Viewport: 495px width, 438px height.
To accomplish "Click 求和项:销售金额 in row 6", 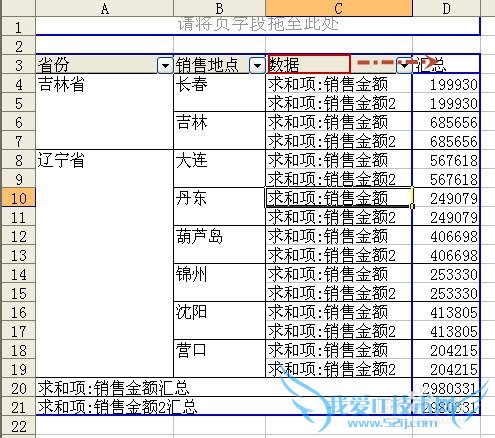I will pos(339,122).
